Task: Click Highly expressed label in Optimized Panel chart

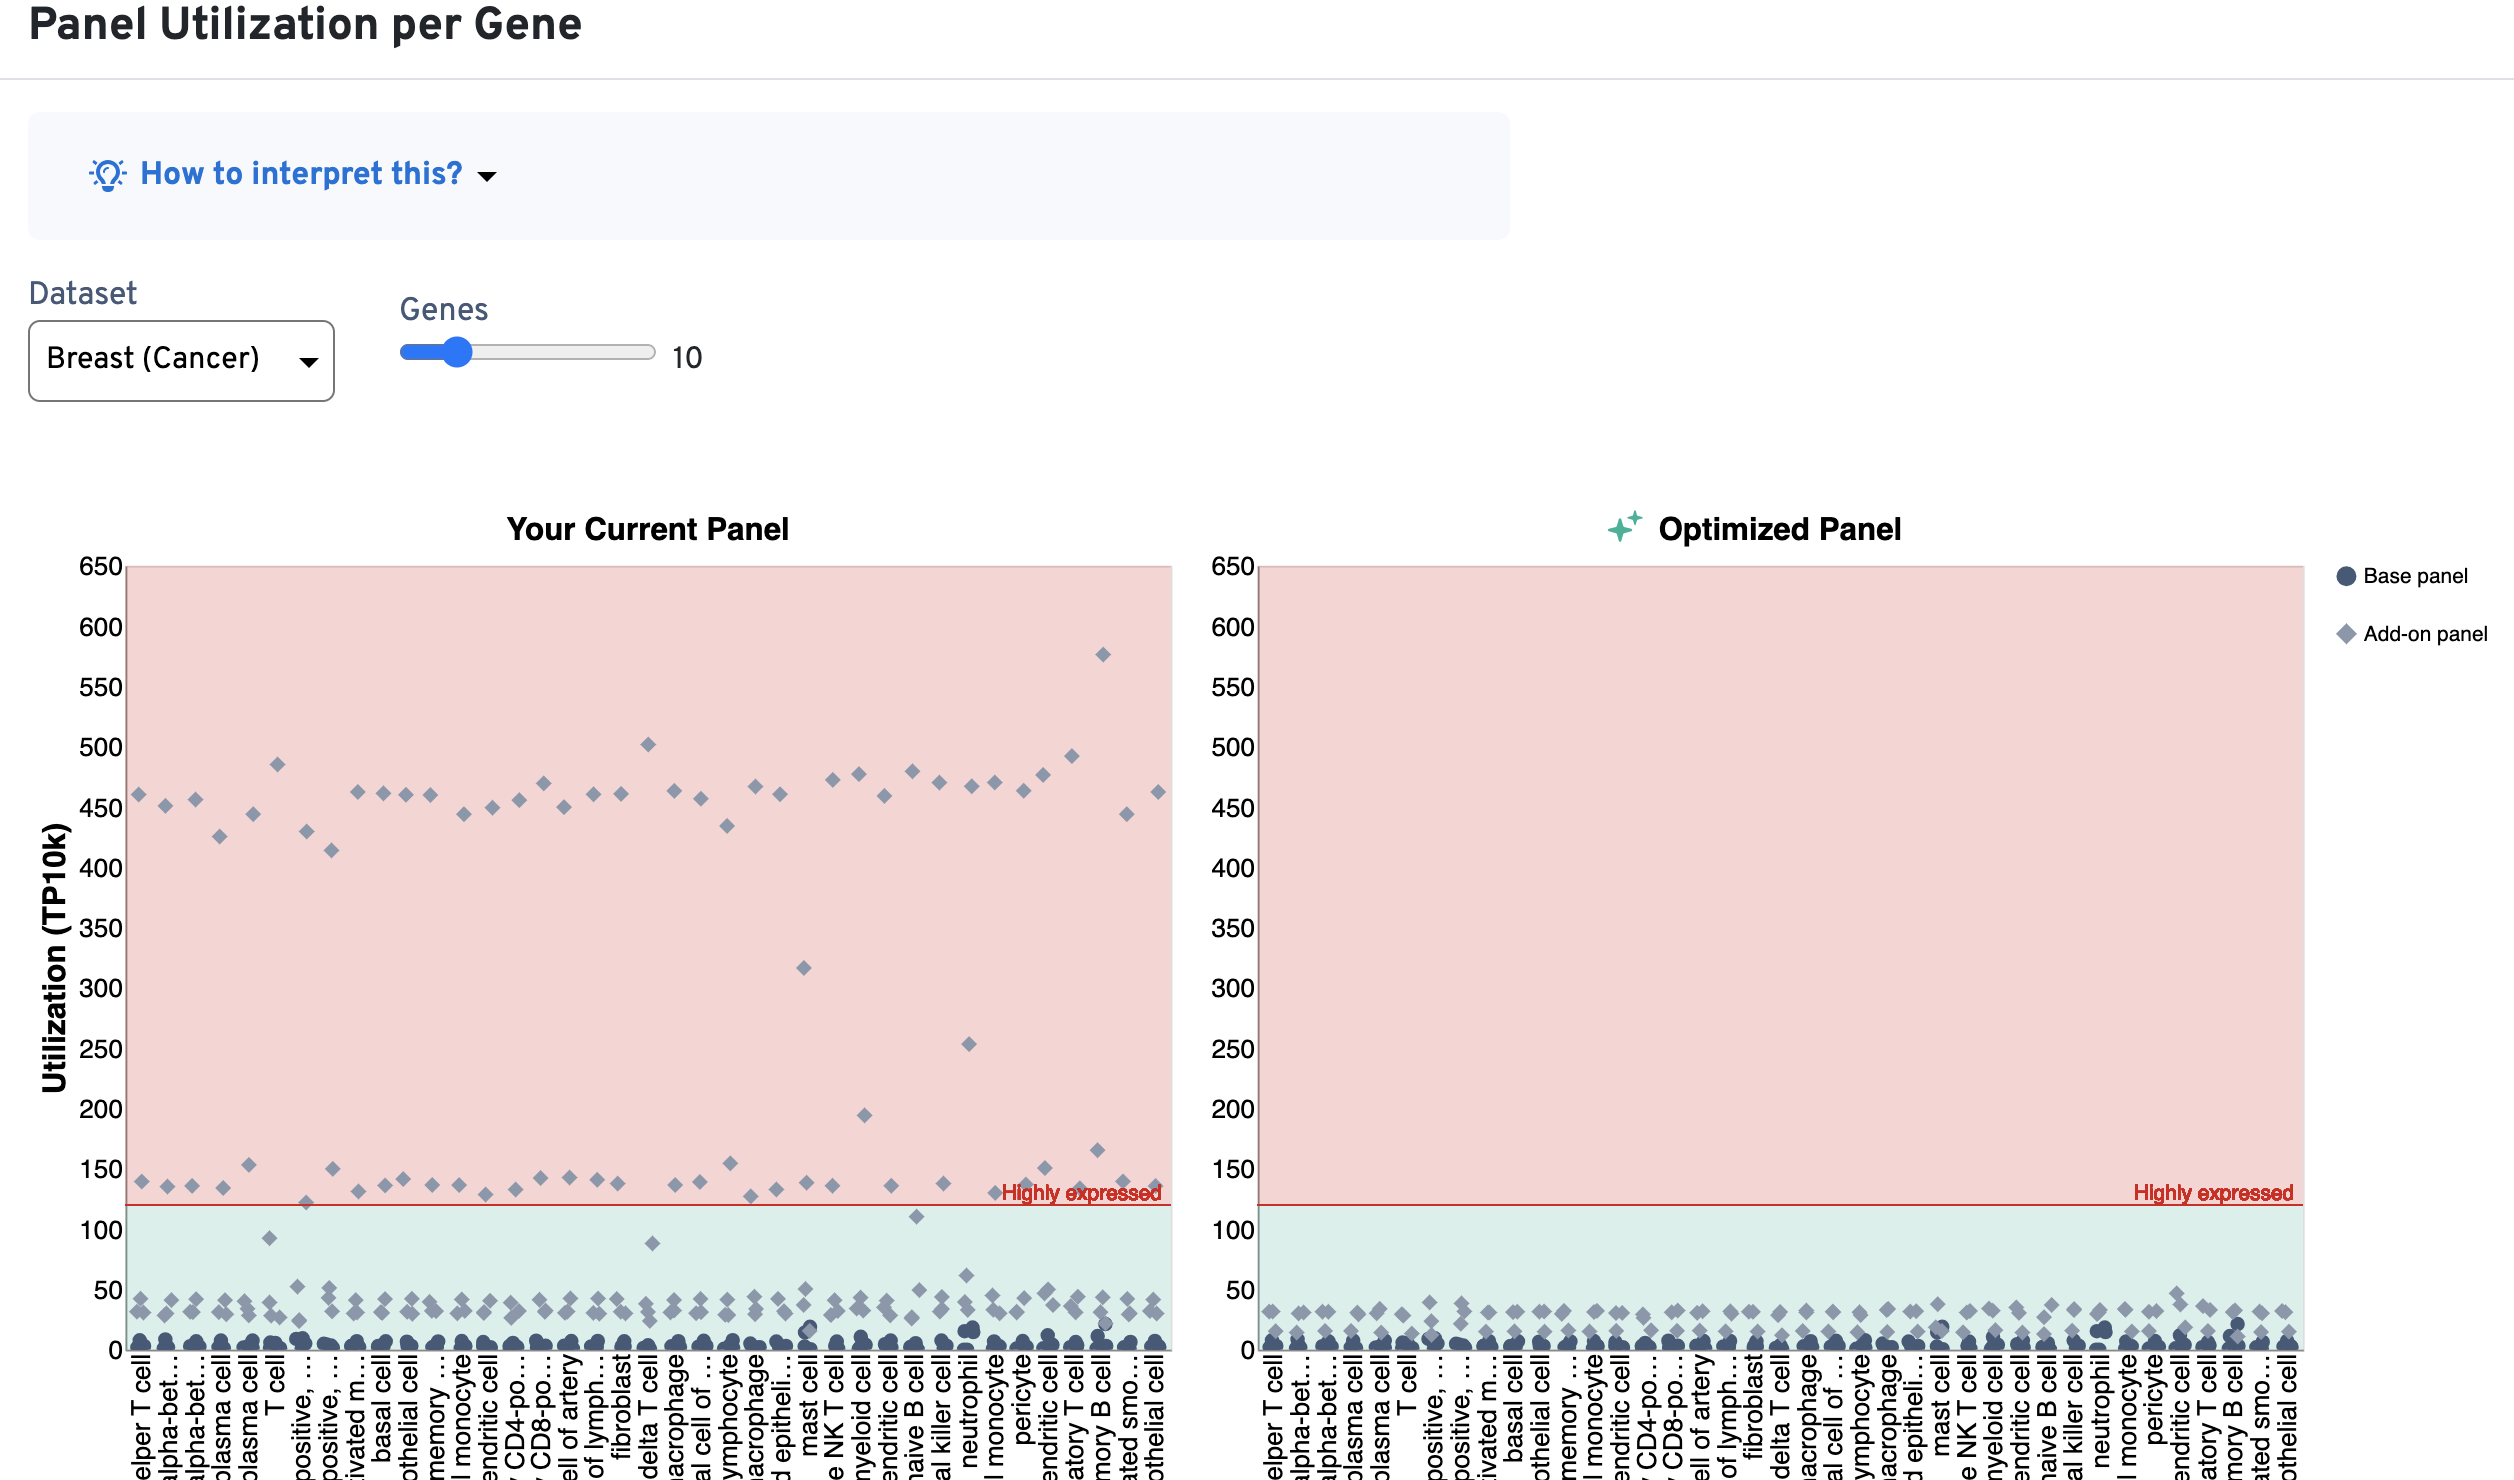Action: coord(2213,1193)
